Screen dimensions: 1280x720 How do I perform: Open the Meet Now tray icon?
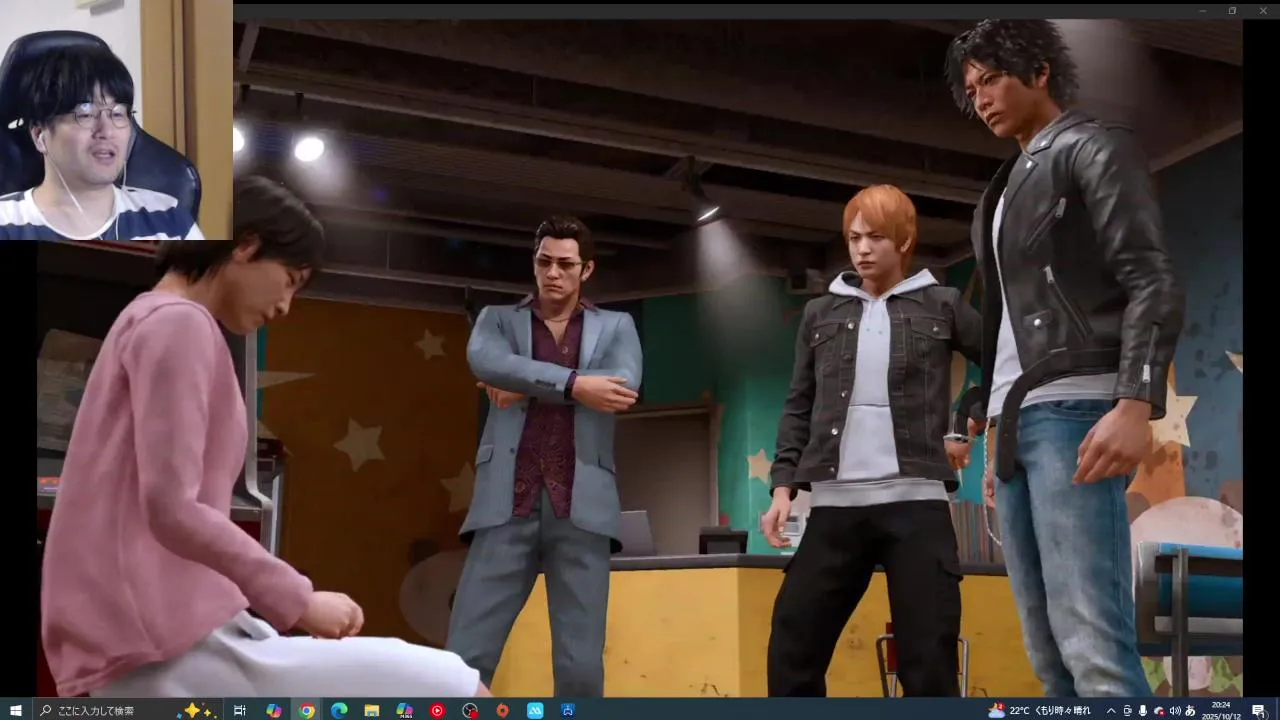1127,710
